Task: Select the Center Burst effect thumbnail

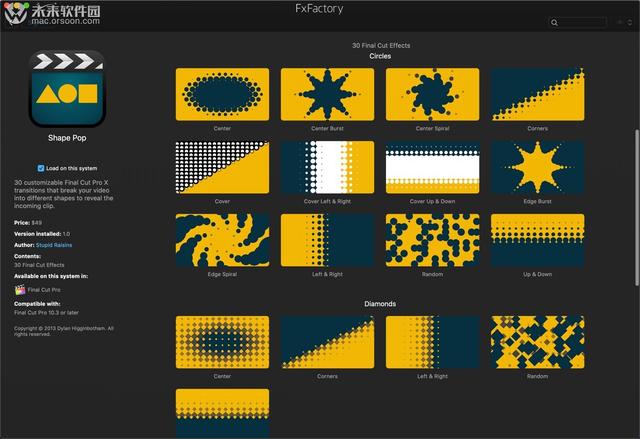Action: tap(327, 94)
